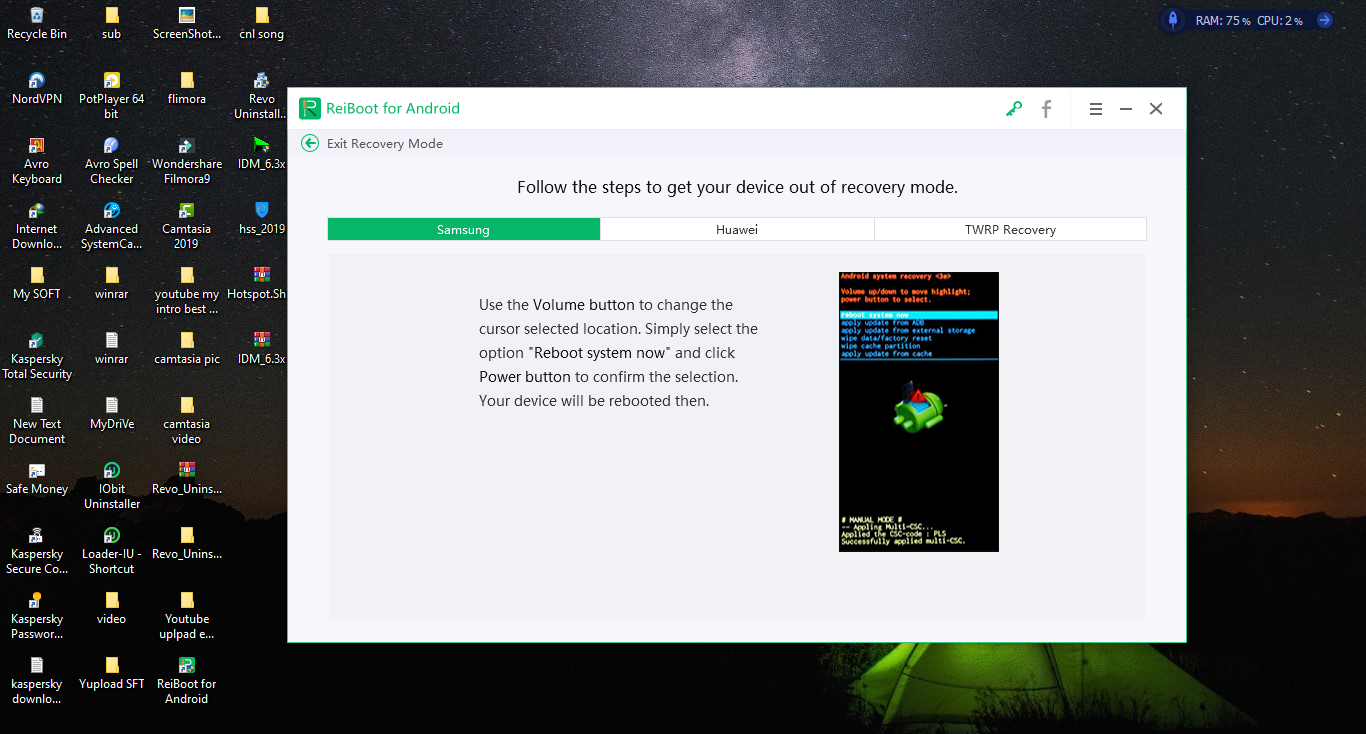Click the rocket boost icon in RAM widget

tap(1174, 20)
